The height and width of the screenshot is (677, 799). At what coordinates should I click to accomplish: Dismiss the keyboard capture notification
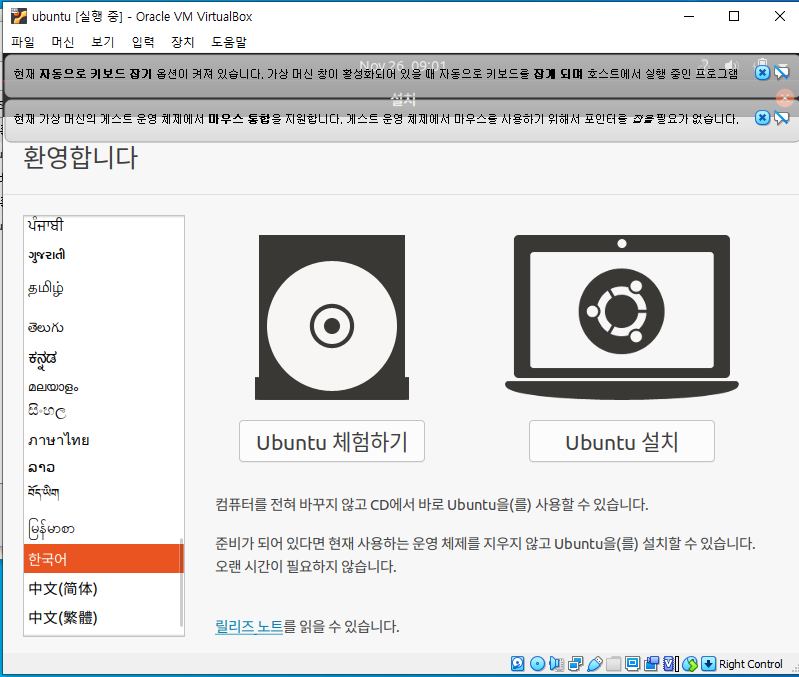762,73
